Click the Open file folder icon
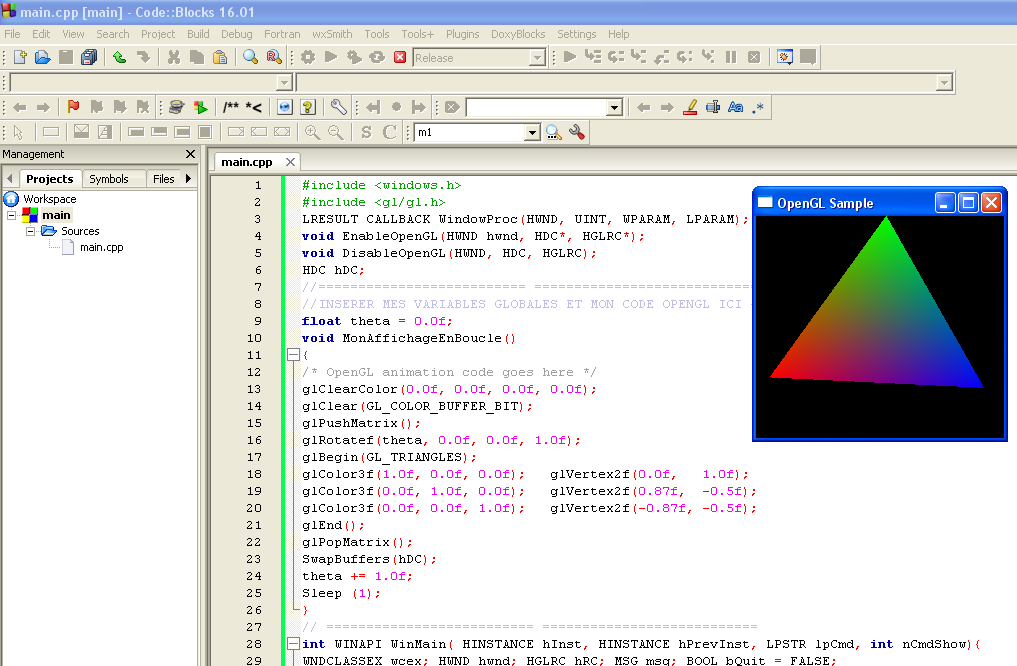This screenshot has width=1017, height=666. tap(43, 57)
